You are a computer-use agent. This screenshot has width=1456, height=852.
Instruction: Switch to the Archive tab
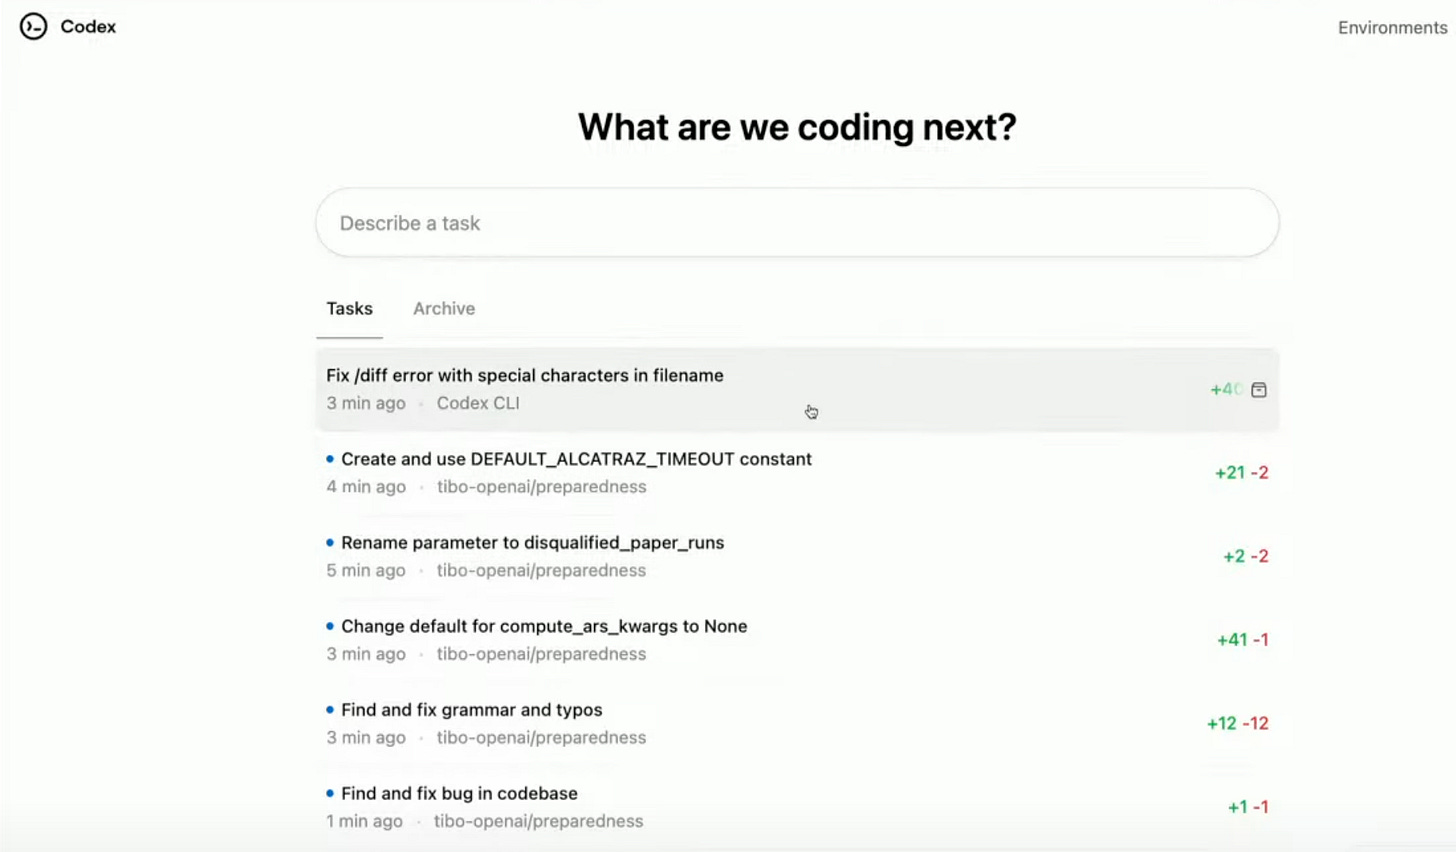pyautogui.click(x=444, y=309)
